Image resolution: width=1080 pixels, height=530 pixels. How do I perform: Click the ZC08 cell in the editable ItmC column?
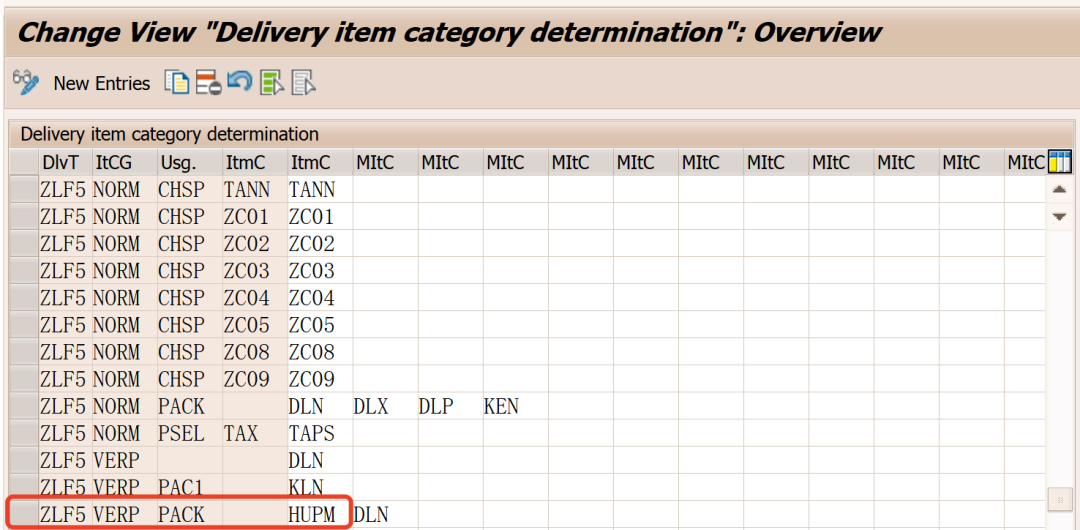click(x=320, y=351)
